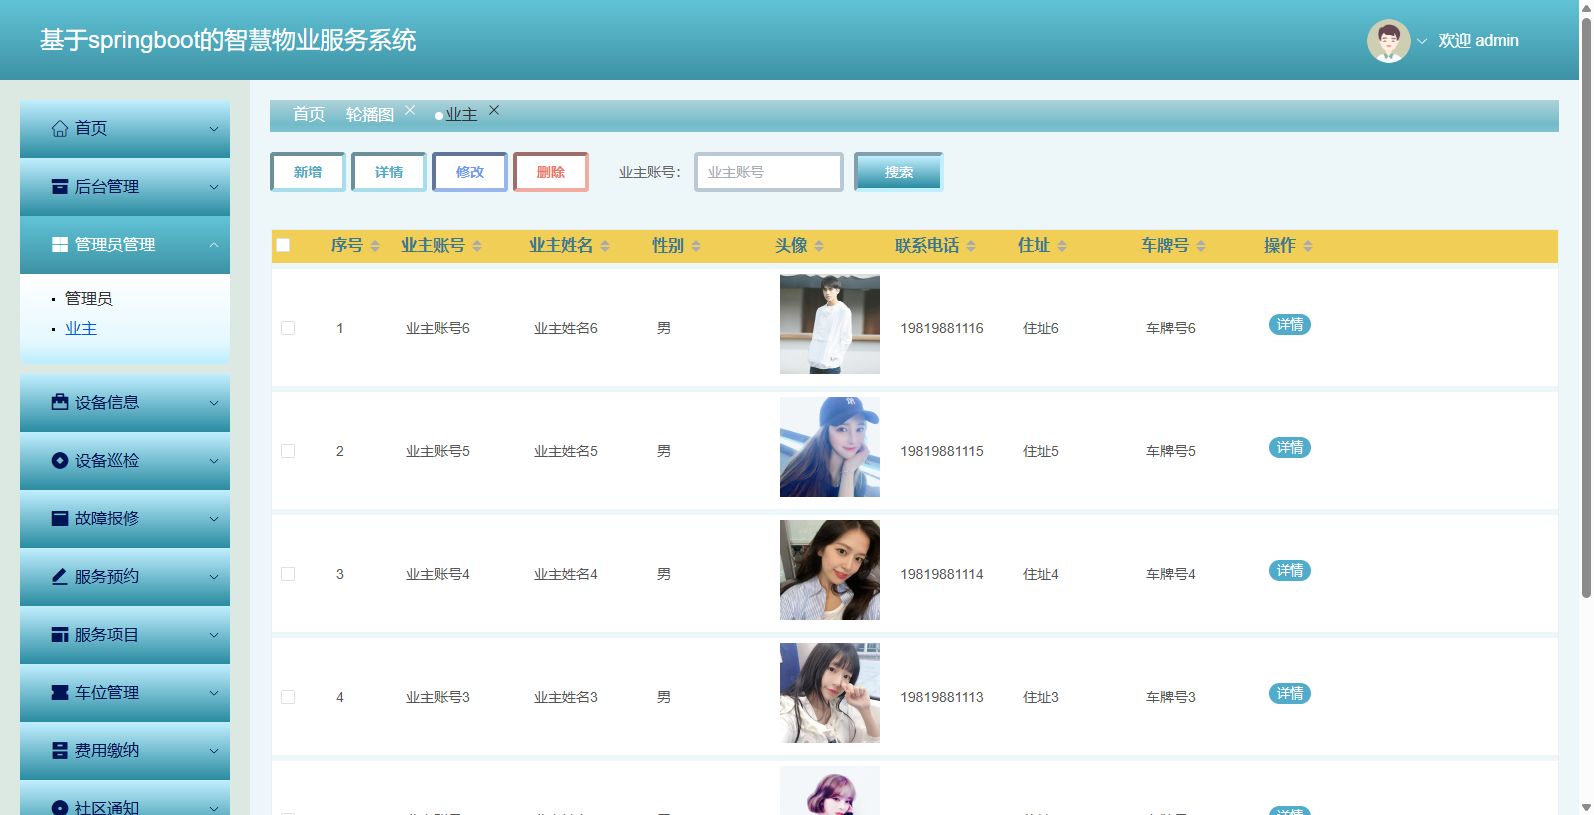Image resolution: width=1594 pixels, height=815 pixels.
Task: Click the 住址4 cell
Action: coord(1041,574)
